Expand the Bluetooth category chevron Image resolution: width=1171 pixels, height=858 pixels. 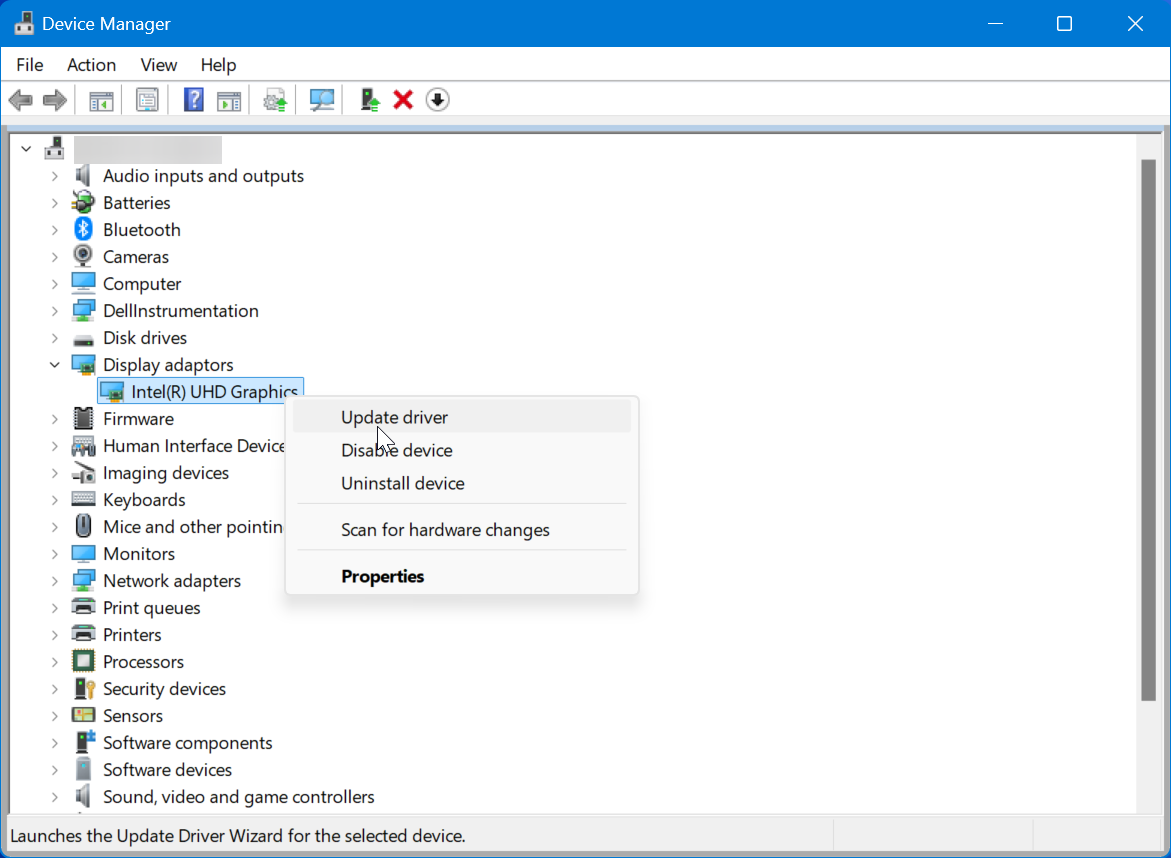click(x=55, y=230)
